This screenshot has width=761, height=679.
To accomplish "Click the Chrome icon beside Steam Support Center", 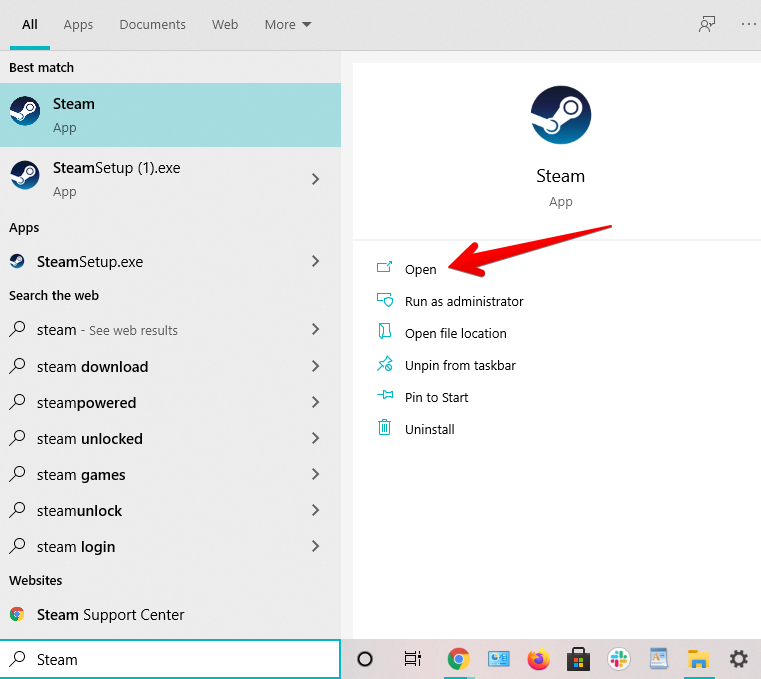I will [17, 614].
